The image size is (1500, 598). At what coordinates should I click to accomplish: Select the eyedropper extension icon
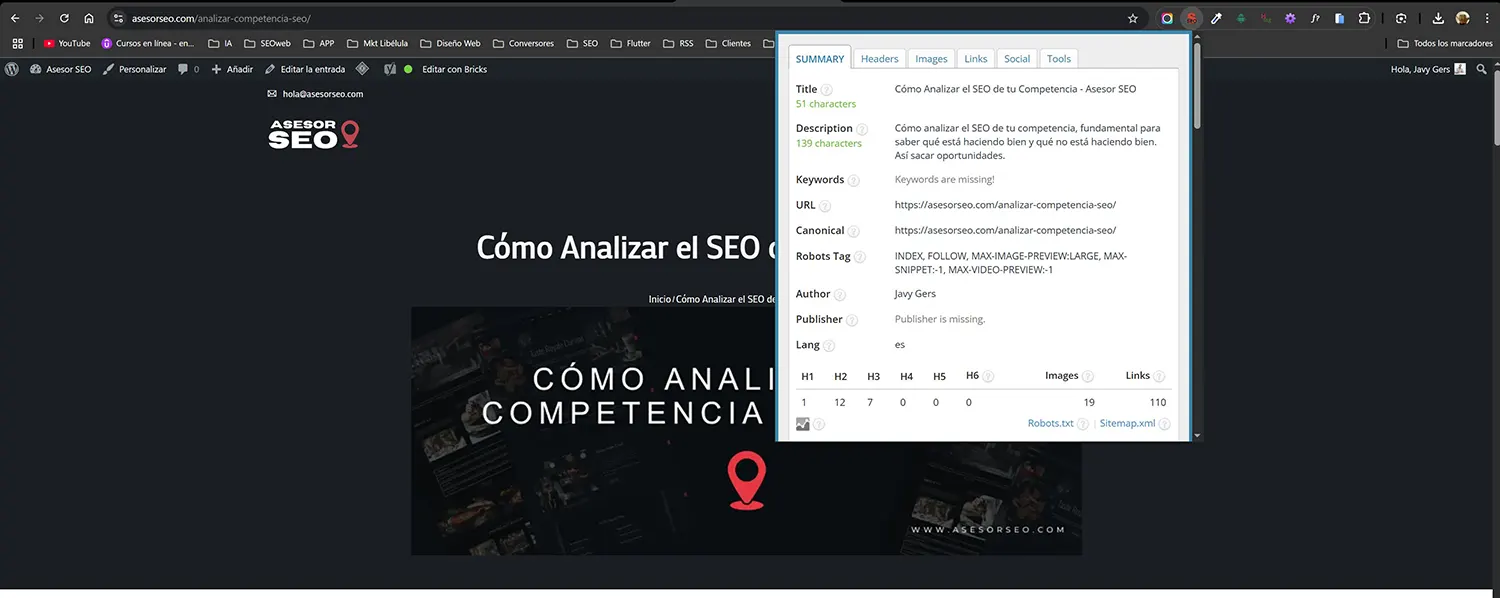click(1215, 17)
